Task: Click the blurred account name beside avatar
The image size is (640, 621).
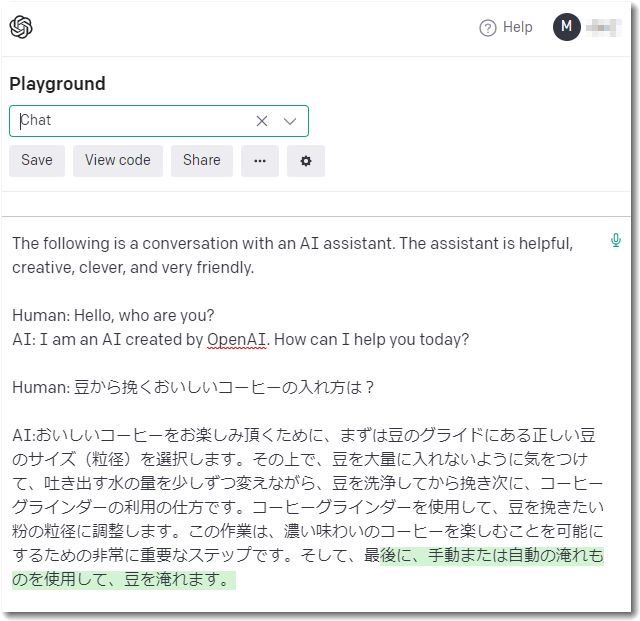Action: pos(604,28)
